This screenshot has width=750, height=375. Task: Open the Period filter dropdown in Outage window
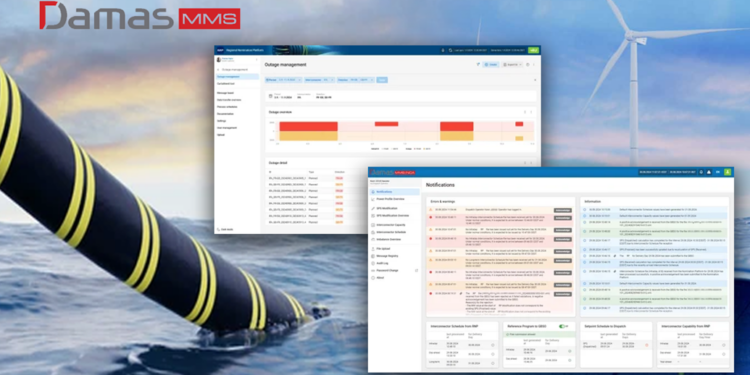coord(283,80)
